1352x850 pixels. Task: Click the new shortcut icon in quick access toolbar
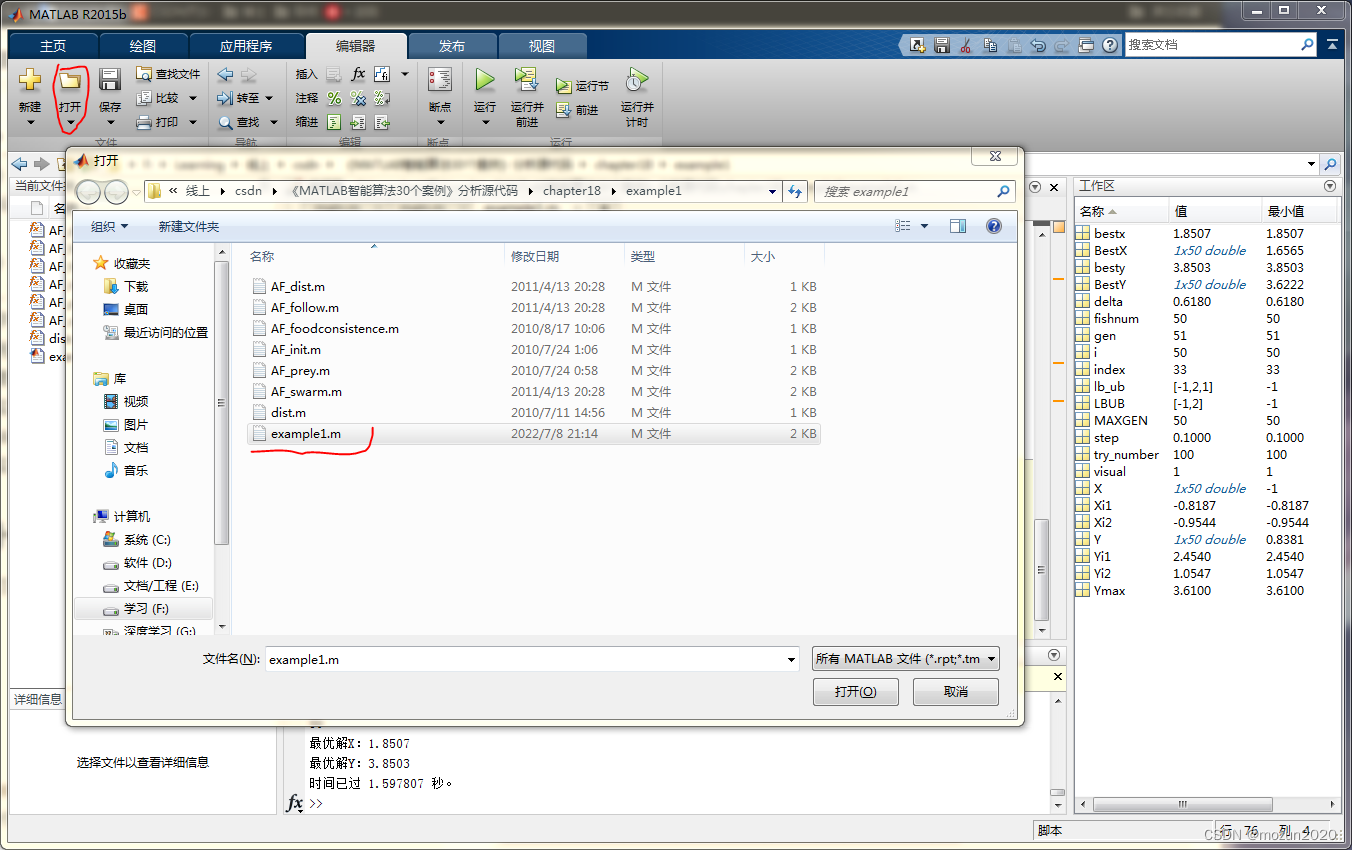918,45
